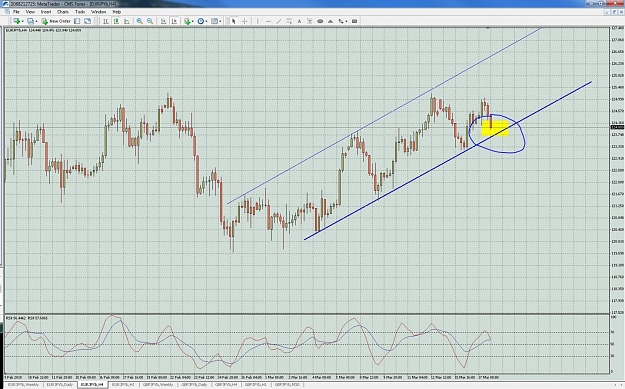Switch chart to Candlesticks mode
The height and width of the screenshot is (389, 625).
point(116,21)
